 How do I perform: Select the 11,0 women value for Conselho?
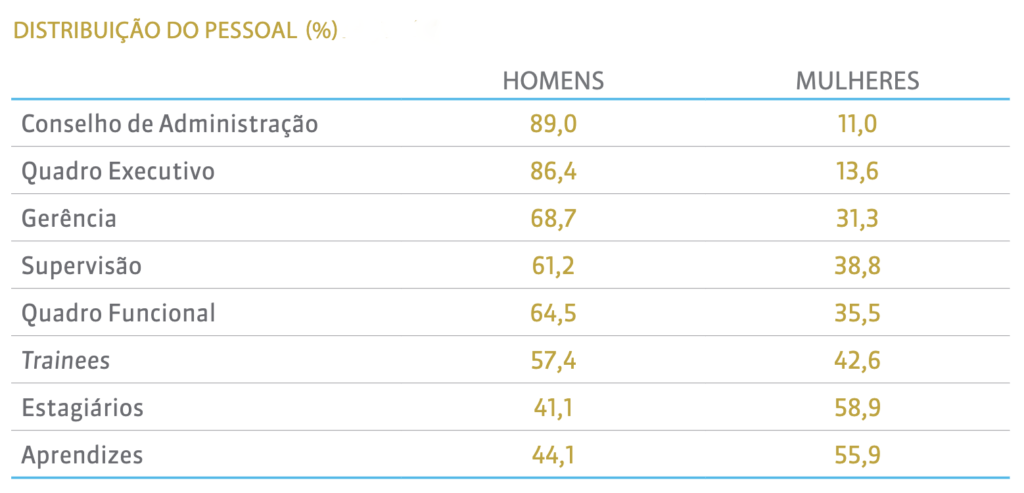click(x=858, y=124)
